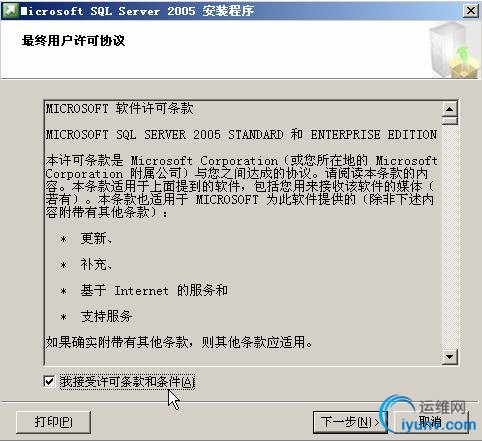
Task: Click the 下一步(N) button
Action: (x=350, y=422)
